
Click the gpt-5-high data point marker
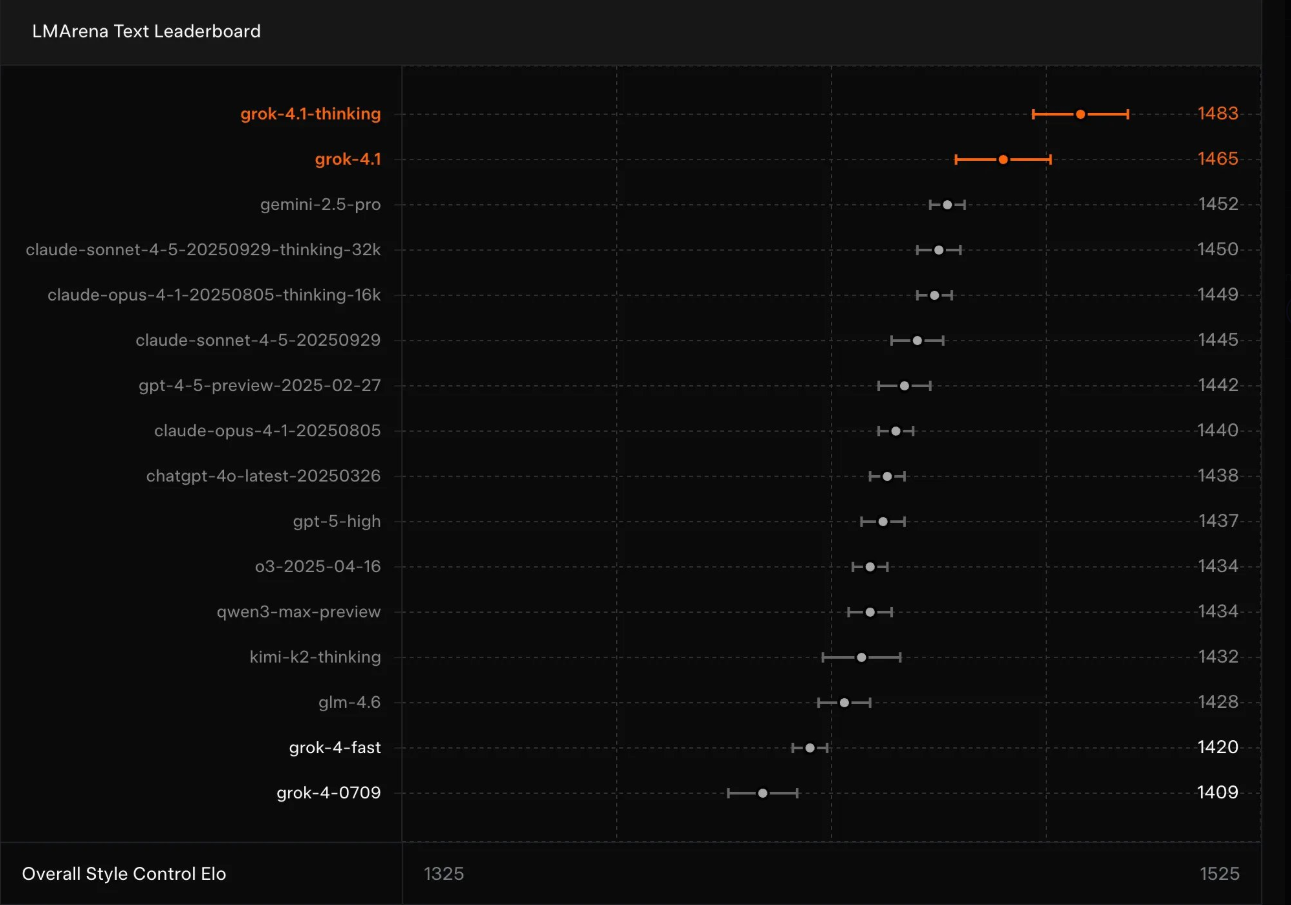click(883, 521)
